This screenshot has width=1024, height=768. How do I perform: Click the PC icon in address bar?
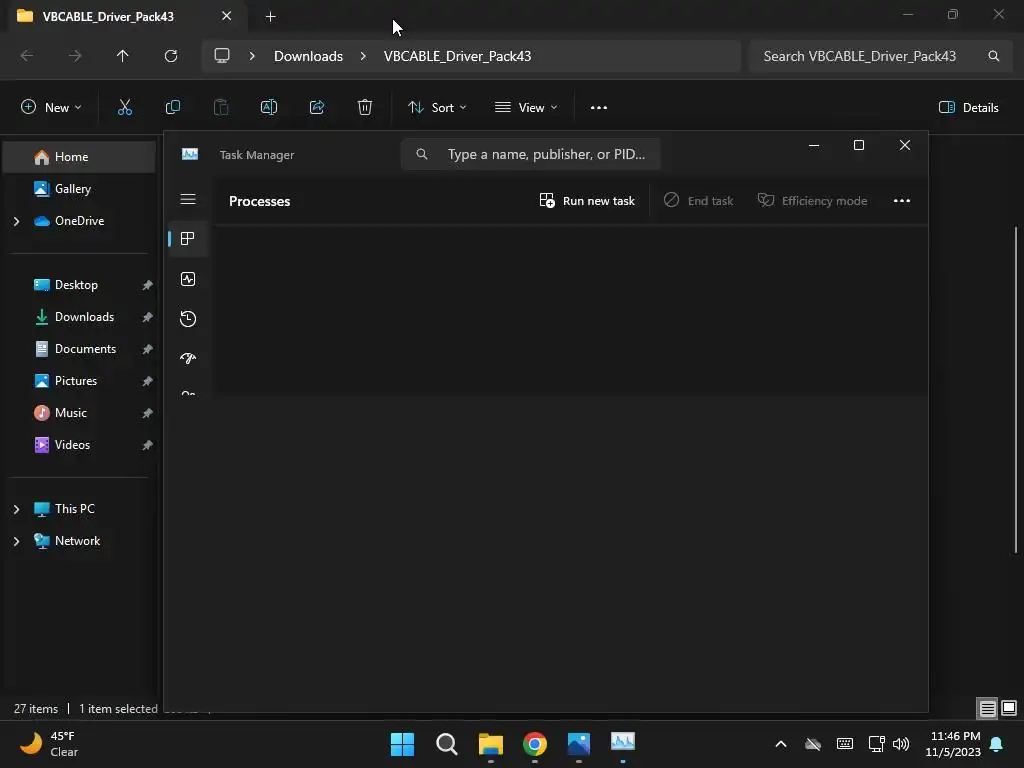click(x=222, y=56)
